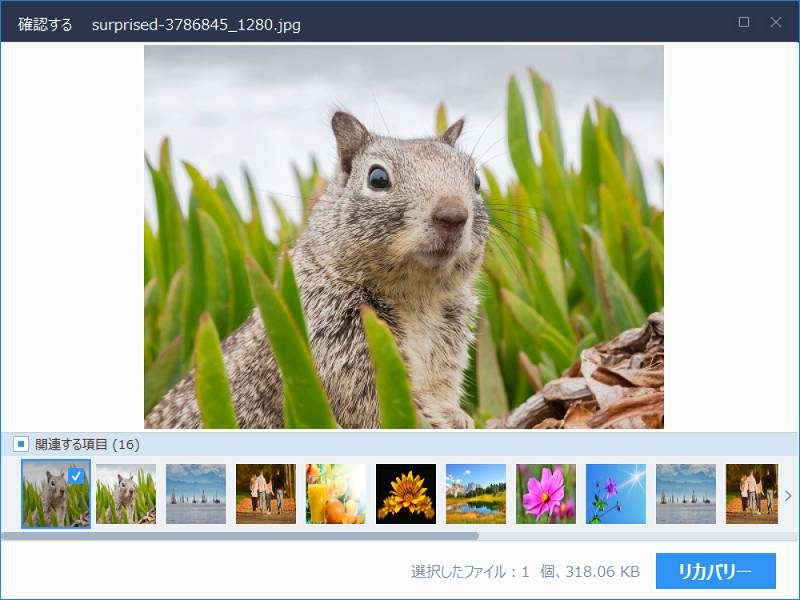Pick the orange juice glass thumbnail
This screenshot has height=600, width=800.
(336, 494)
